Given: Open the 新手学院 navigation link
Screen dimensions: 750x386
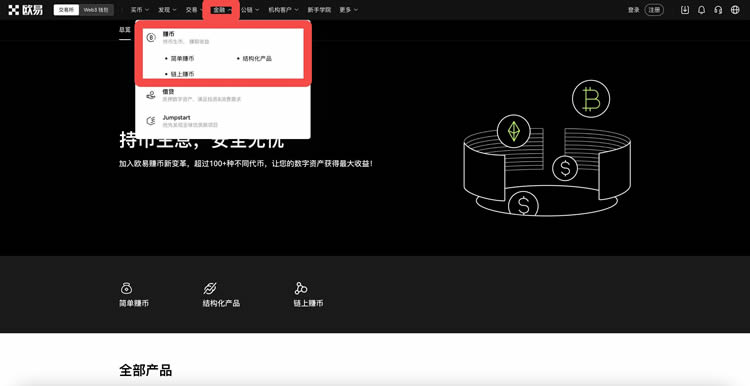Looking at the screenshot, I should pyautogui.click(x=319, y=10).
